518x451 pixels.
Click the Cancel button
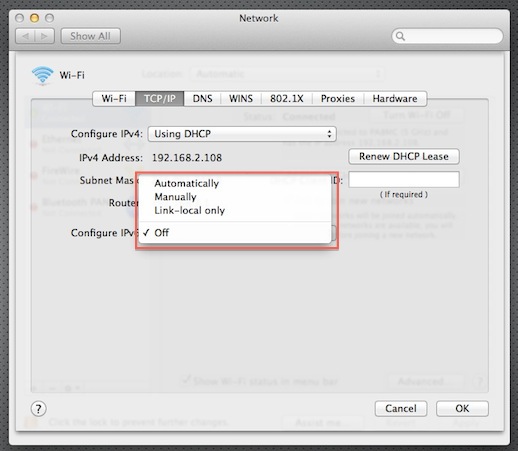point(401,409)
